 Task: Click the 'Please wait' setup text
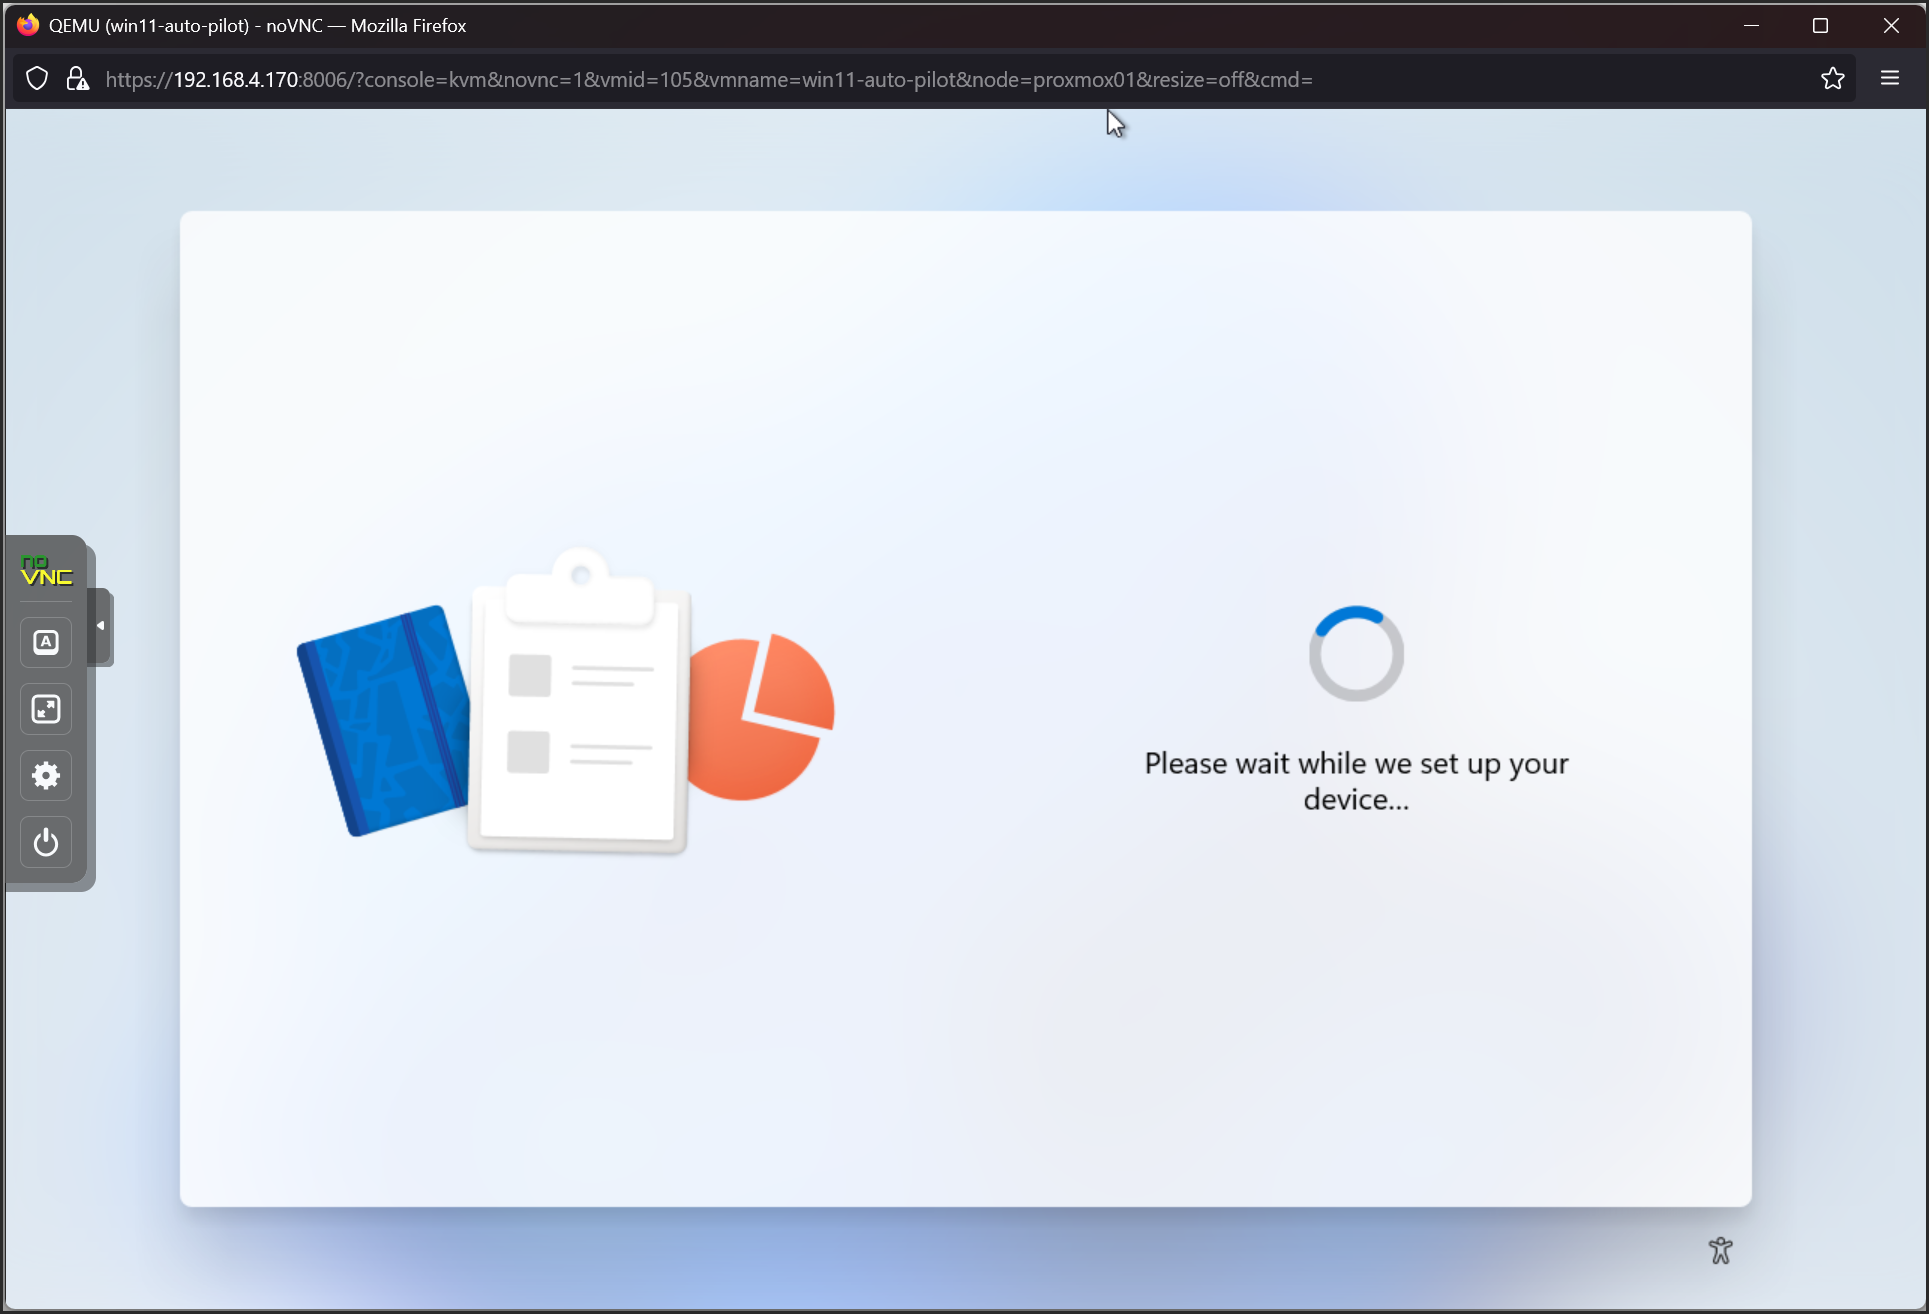click(x=1356, y=781)
